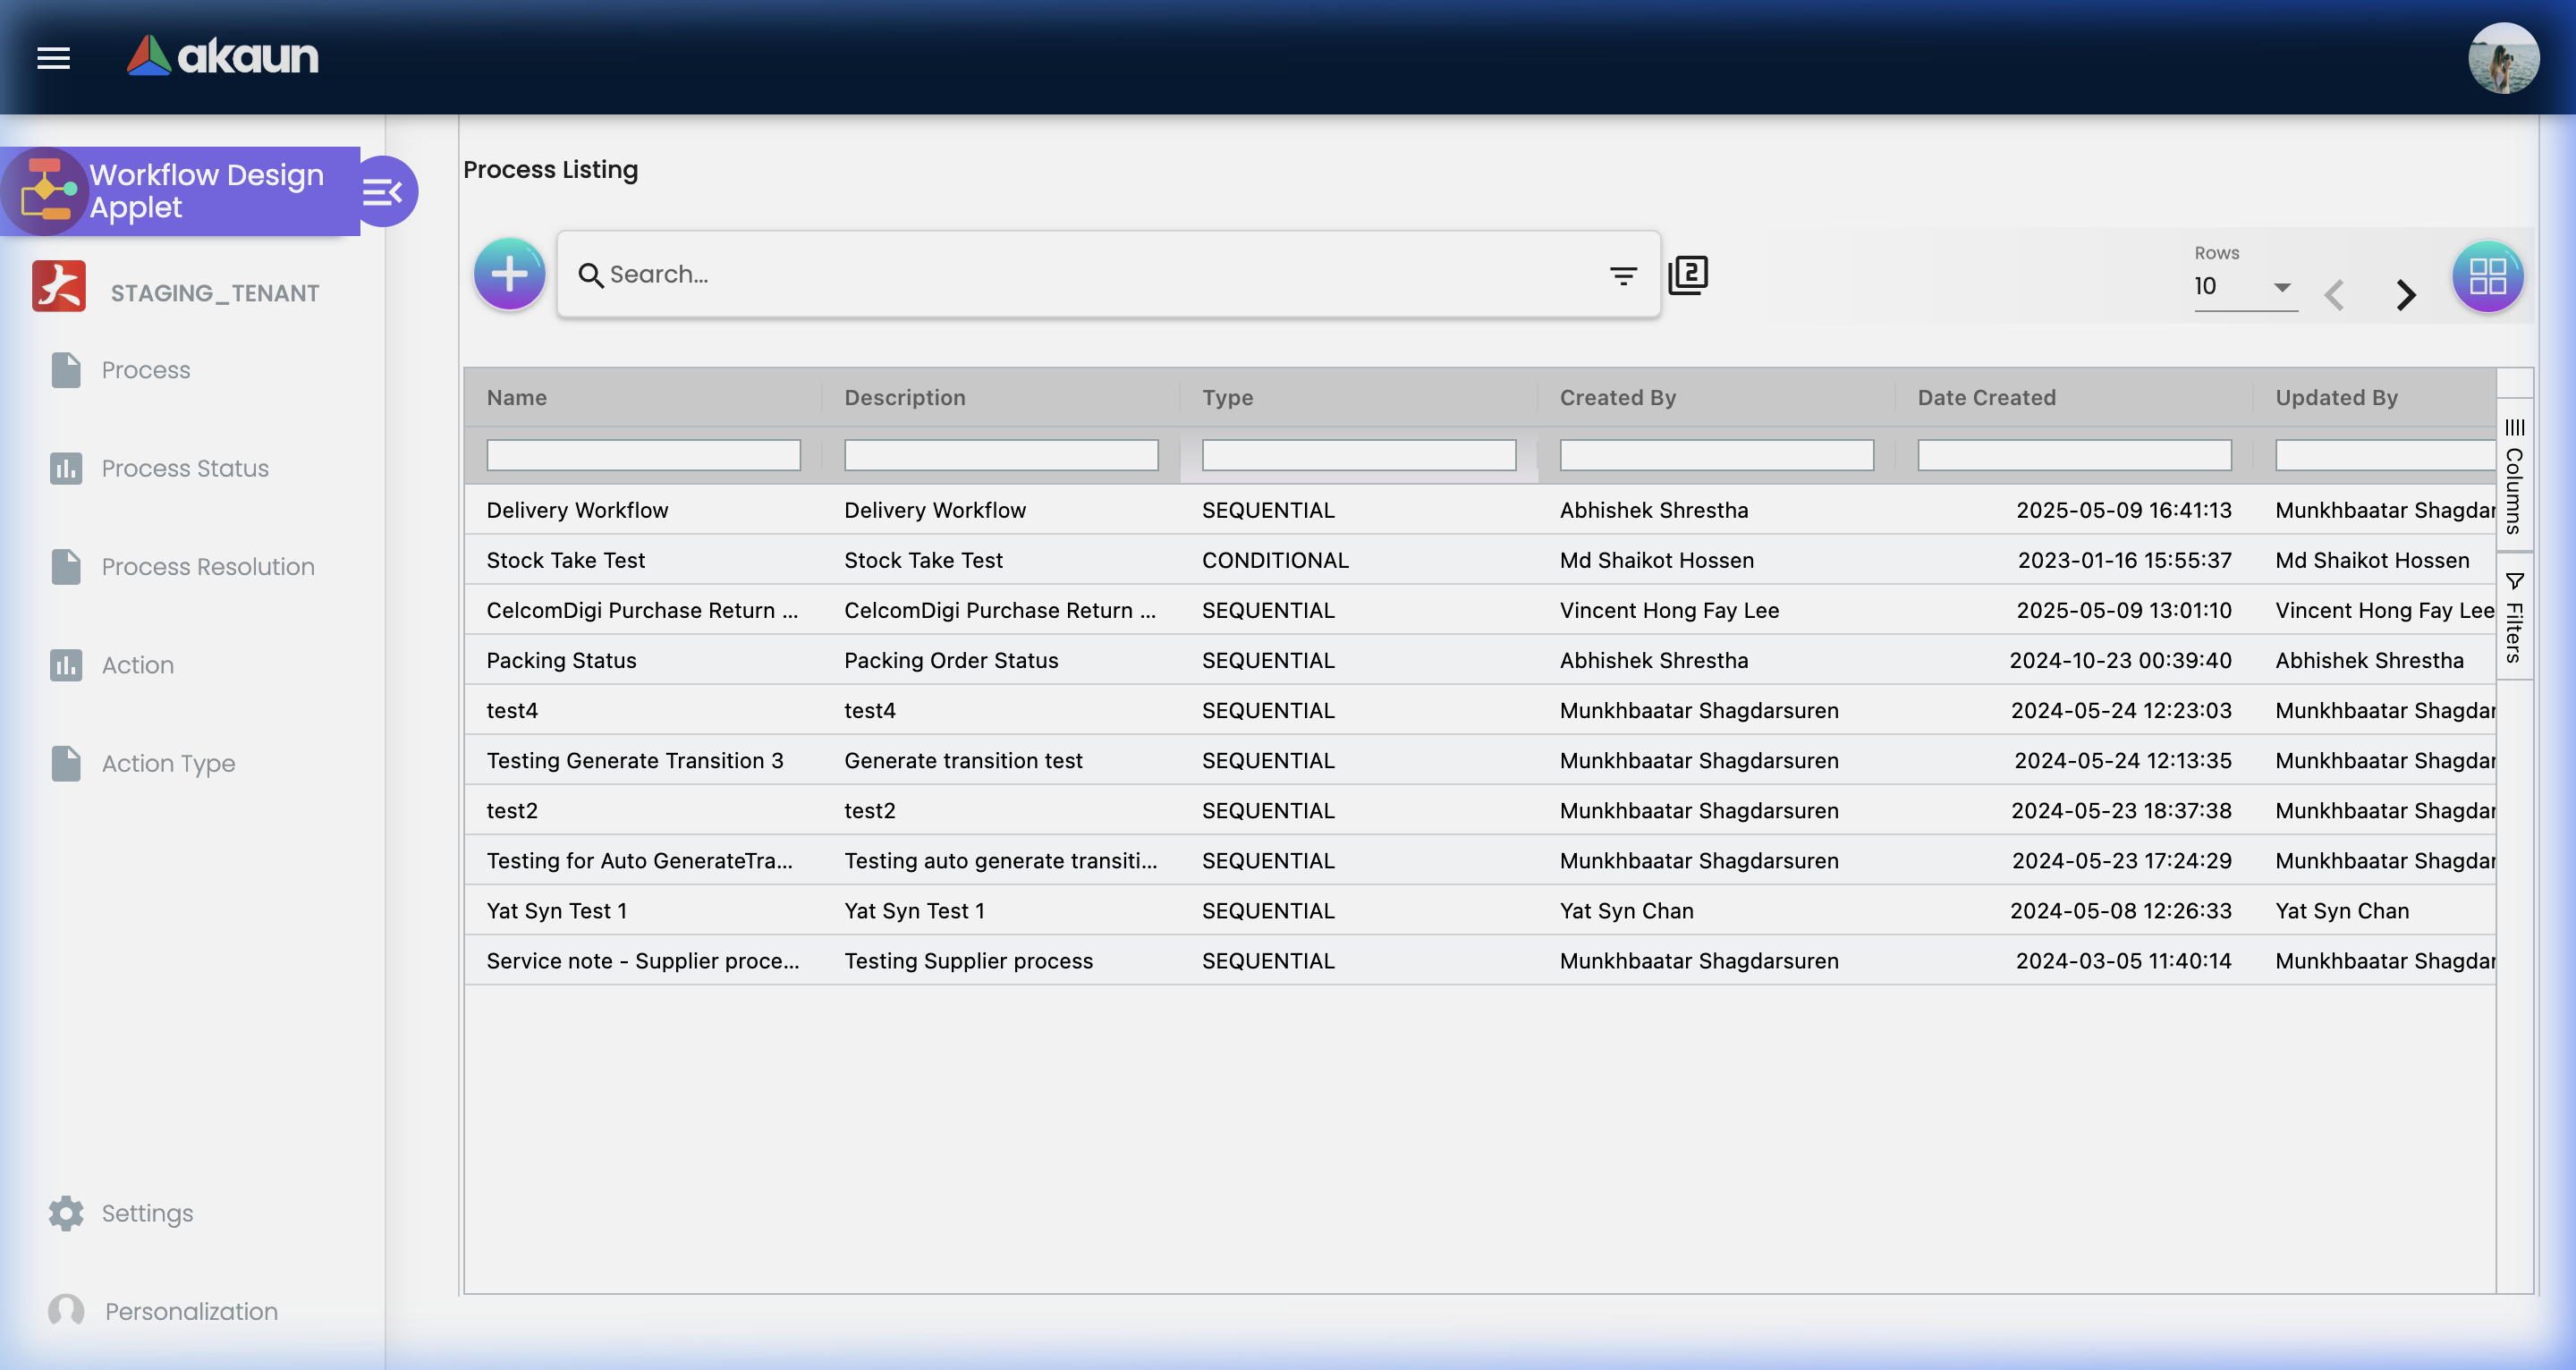Toggle the Columns side panel
2576x1370 pixels.
pos(2514,476)
